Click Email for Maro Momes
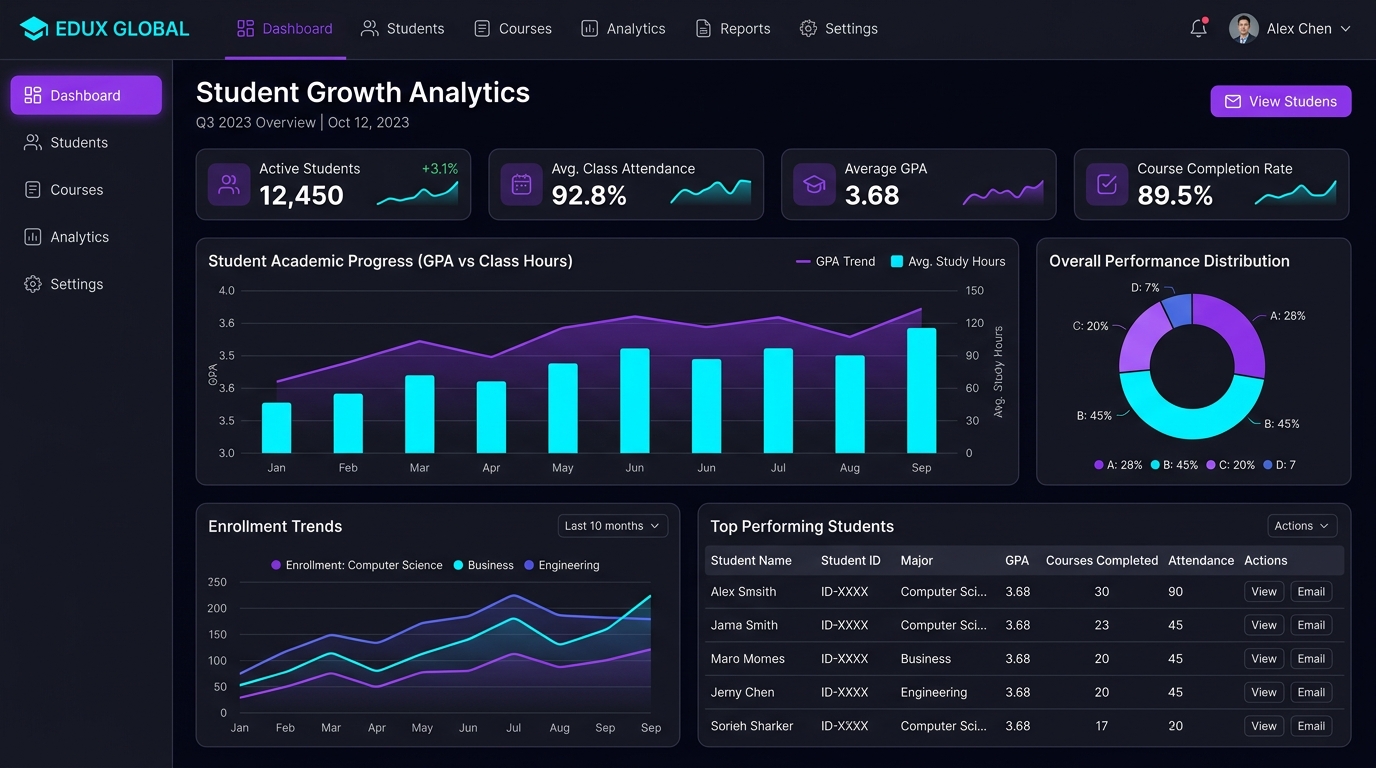1376x768 pixels. pyautogui.click(x=1311, y=659)
